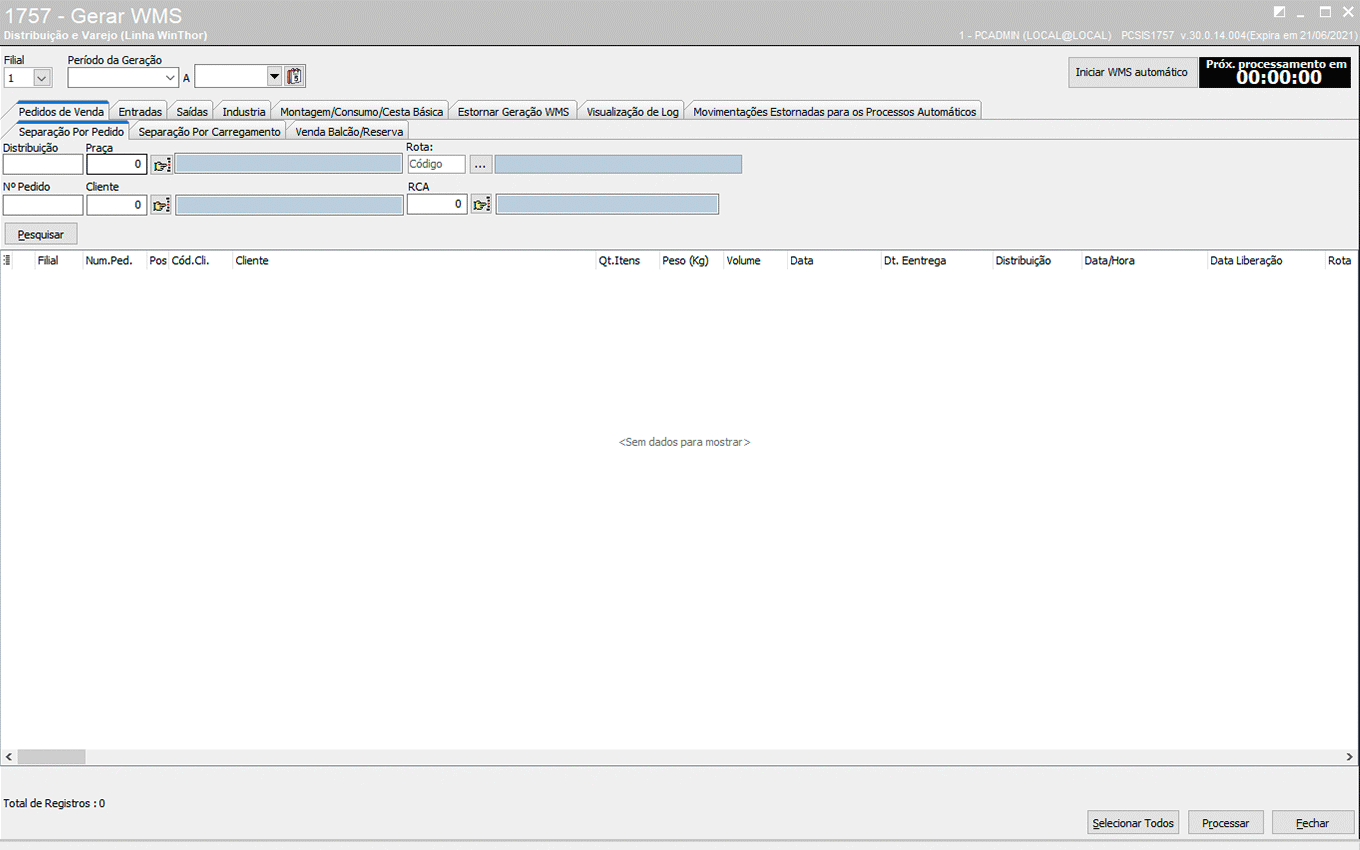Open the Estornar Geração WMS tab

click(x=513, y=112)
